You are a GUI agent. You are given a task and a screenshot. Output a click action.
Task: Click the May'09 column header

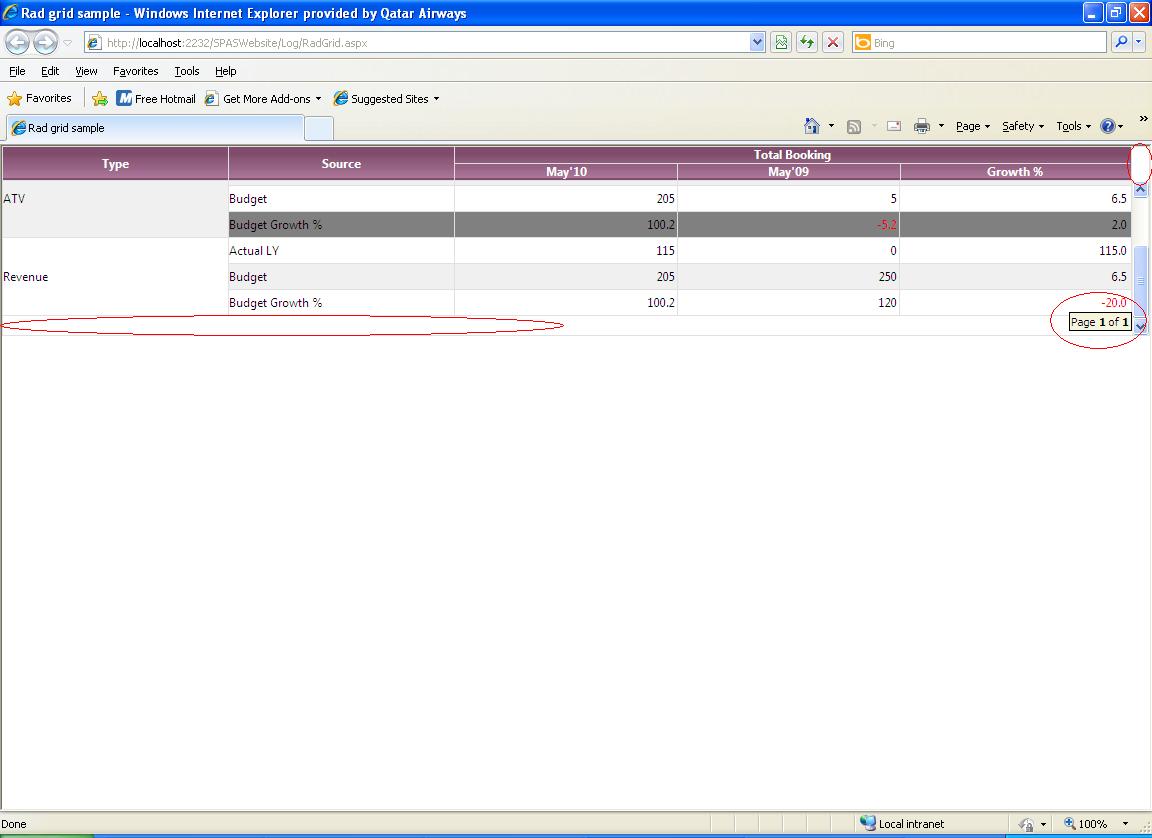[x=788, y=172]
